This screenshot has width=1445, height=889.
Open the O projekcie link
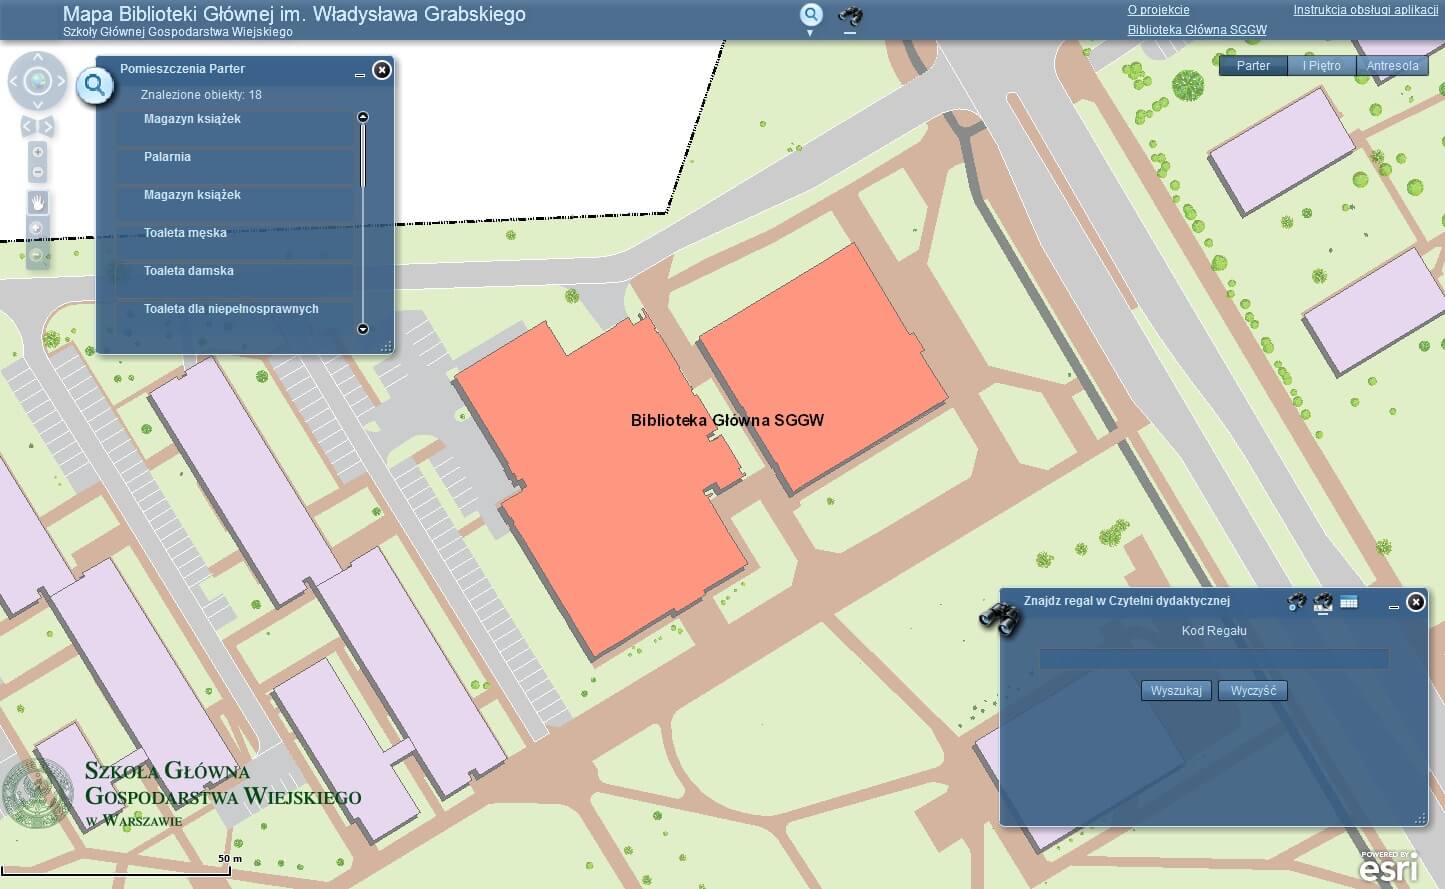pos(1158,10)
